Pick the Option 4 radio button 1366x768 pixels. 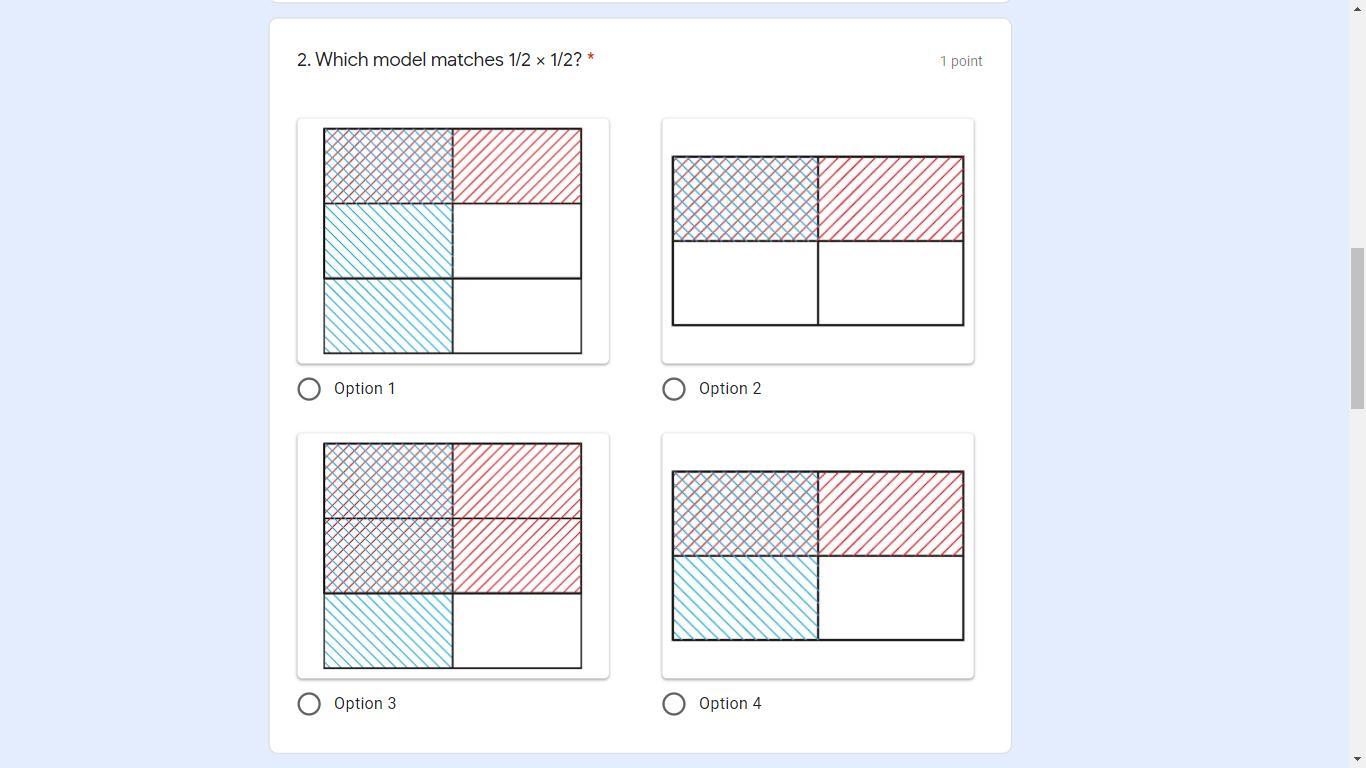coord(674,704)
